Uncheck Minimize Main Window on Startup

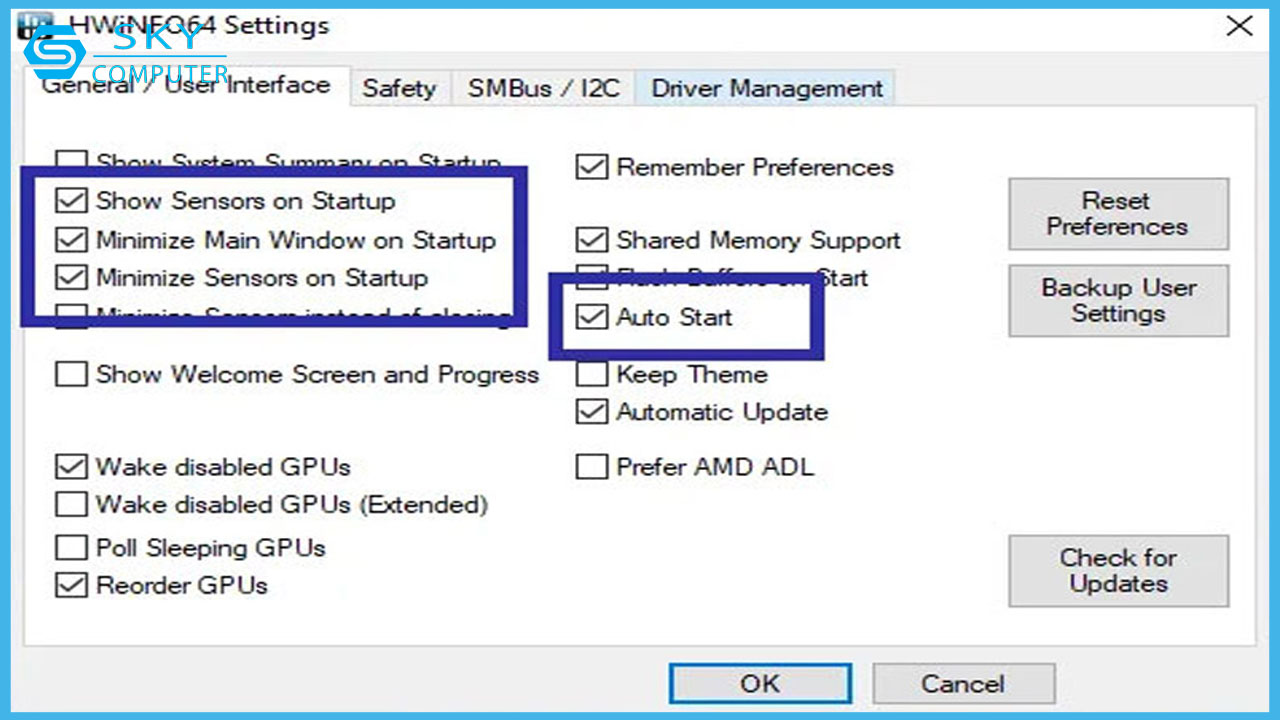point(71,240)
